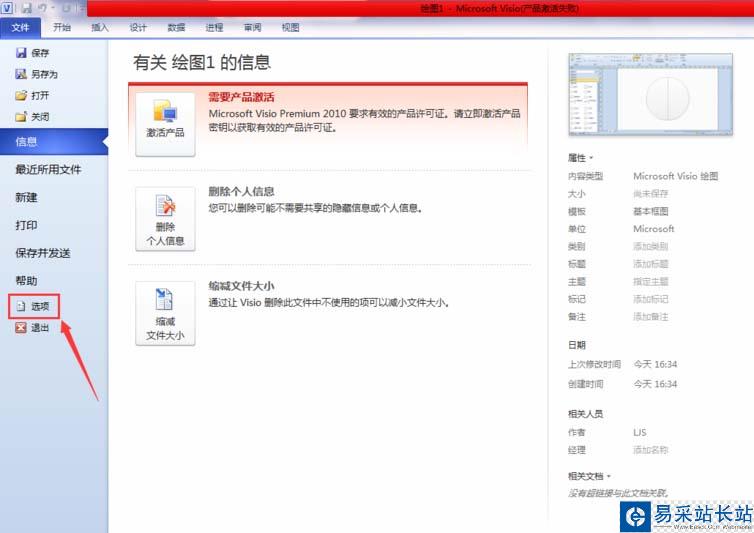The height and width of the screenshot is (533, 754).
Task: Click Remove Personal Information (删除个人信息) button
Action: coord(165,219)
